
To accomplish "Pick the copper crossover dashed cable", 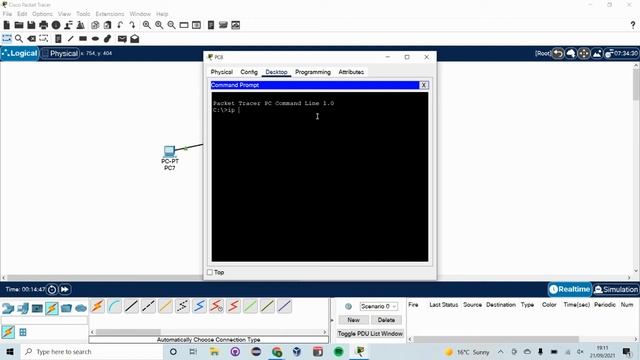I will point(149,306).
